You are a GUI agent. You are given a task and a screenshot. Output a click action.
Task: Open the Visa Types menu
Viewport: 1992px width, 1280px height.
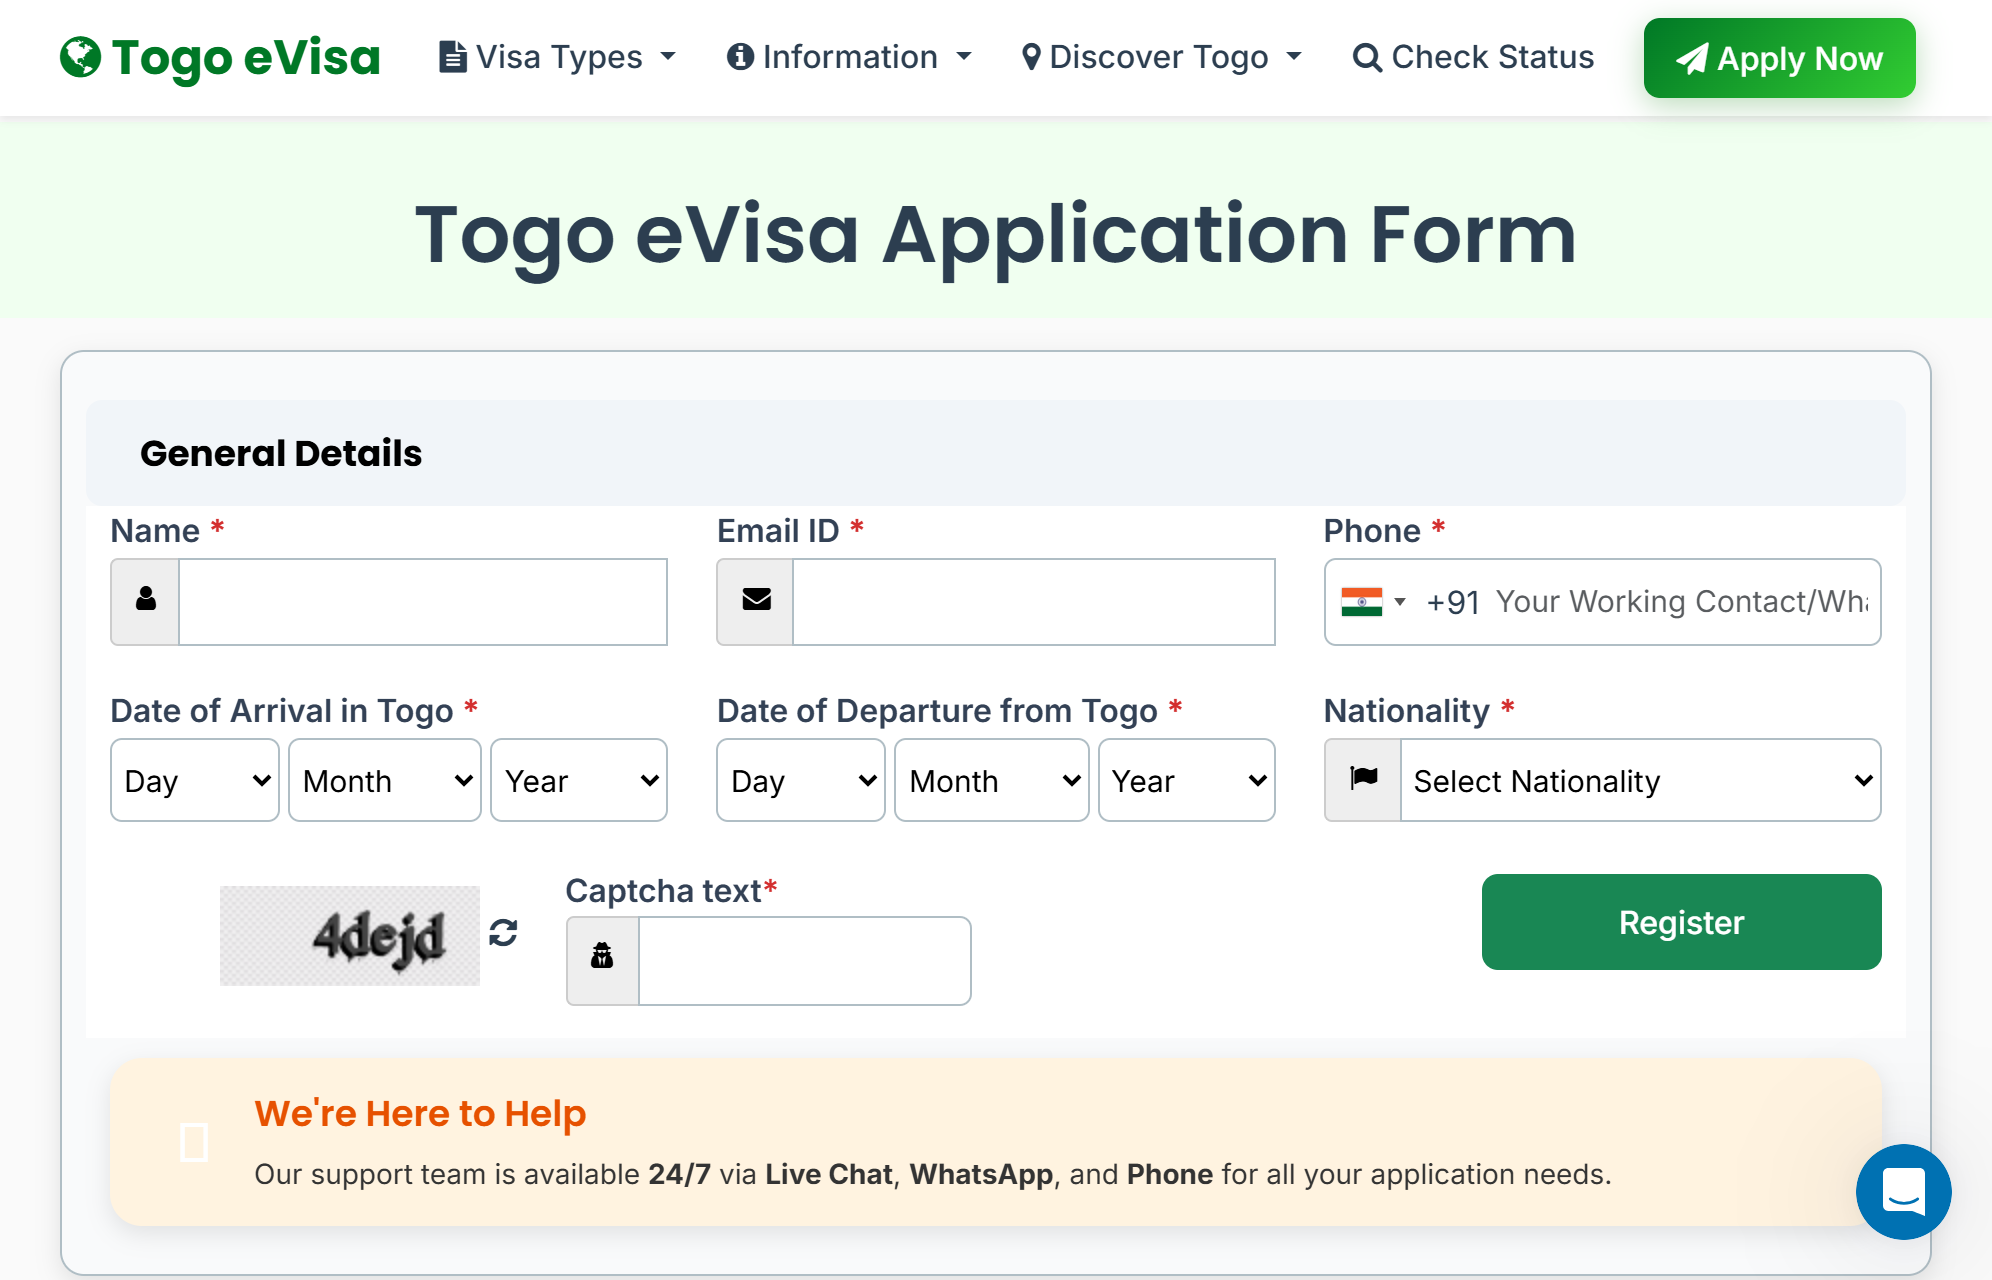pyautogui.click(x=558, y=57)
